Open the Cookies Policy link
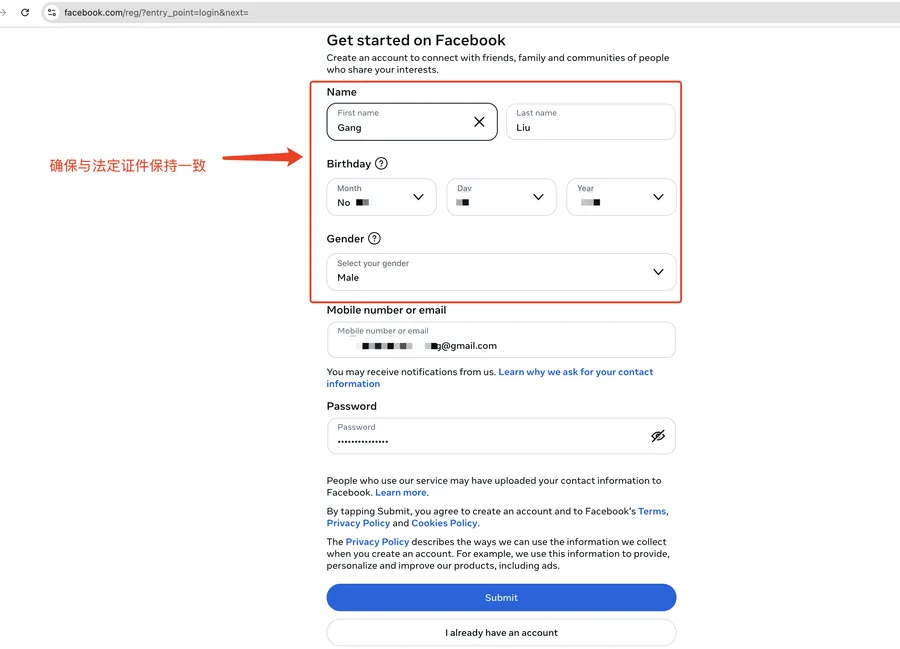 pyautogui.click(x=444, y=523)
